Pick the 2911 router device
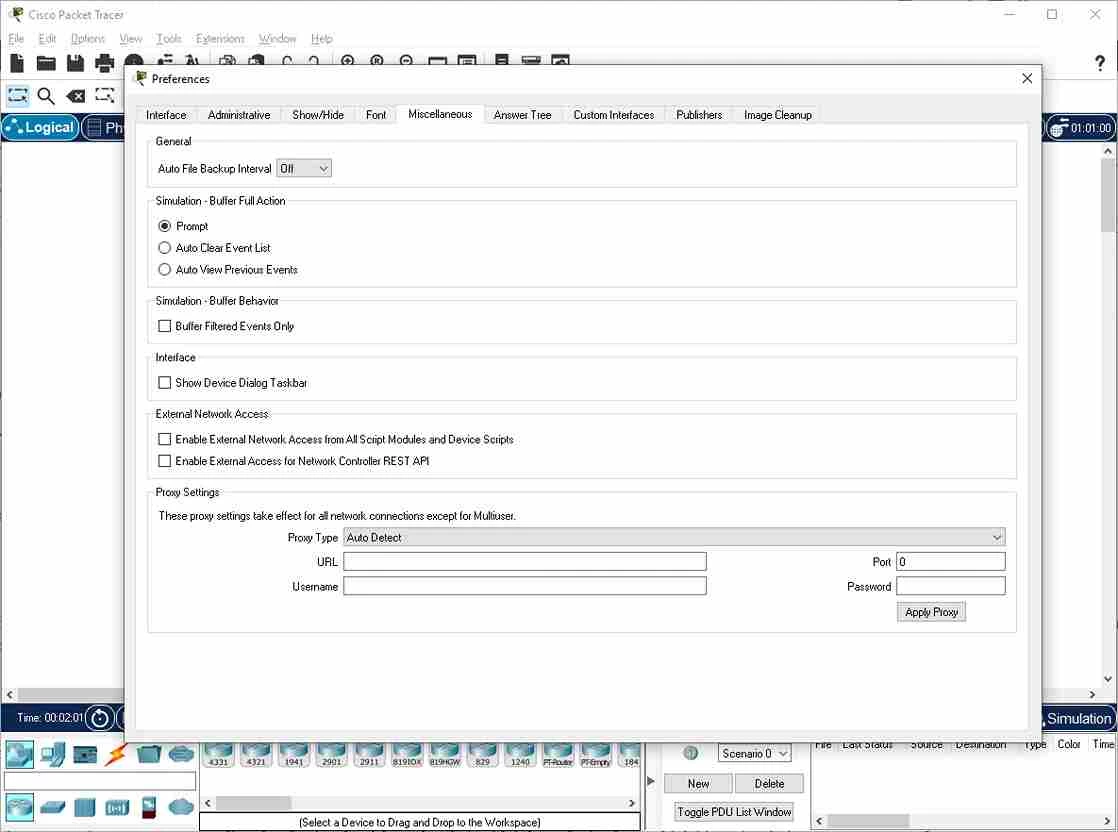Screen dimensions: 1118x832 click(x=369, y=755)
